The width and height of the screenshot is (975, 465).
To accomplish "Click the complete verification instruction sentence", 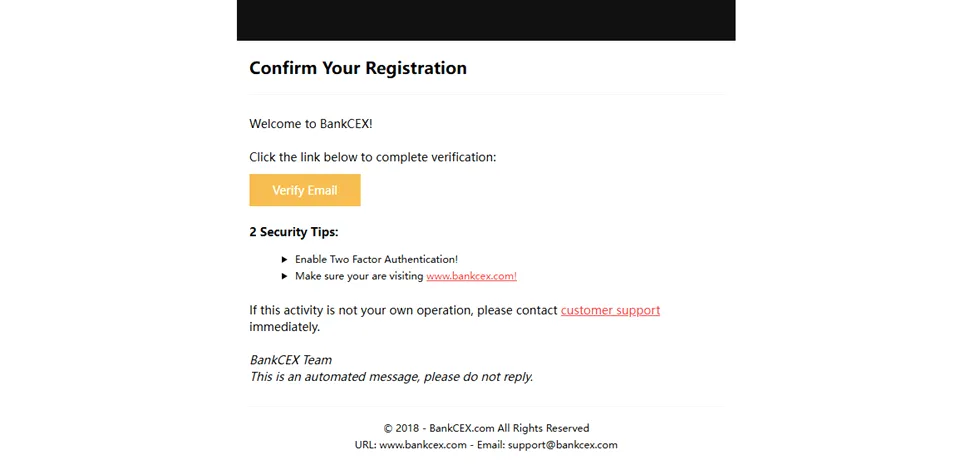I will pyautogui.click(x=373, y=157).
